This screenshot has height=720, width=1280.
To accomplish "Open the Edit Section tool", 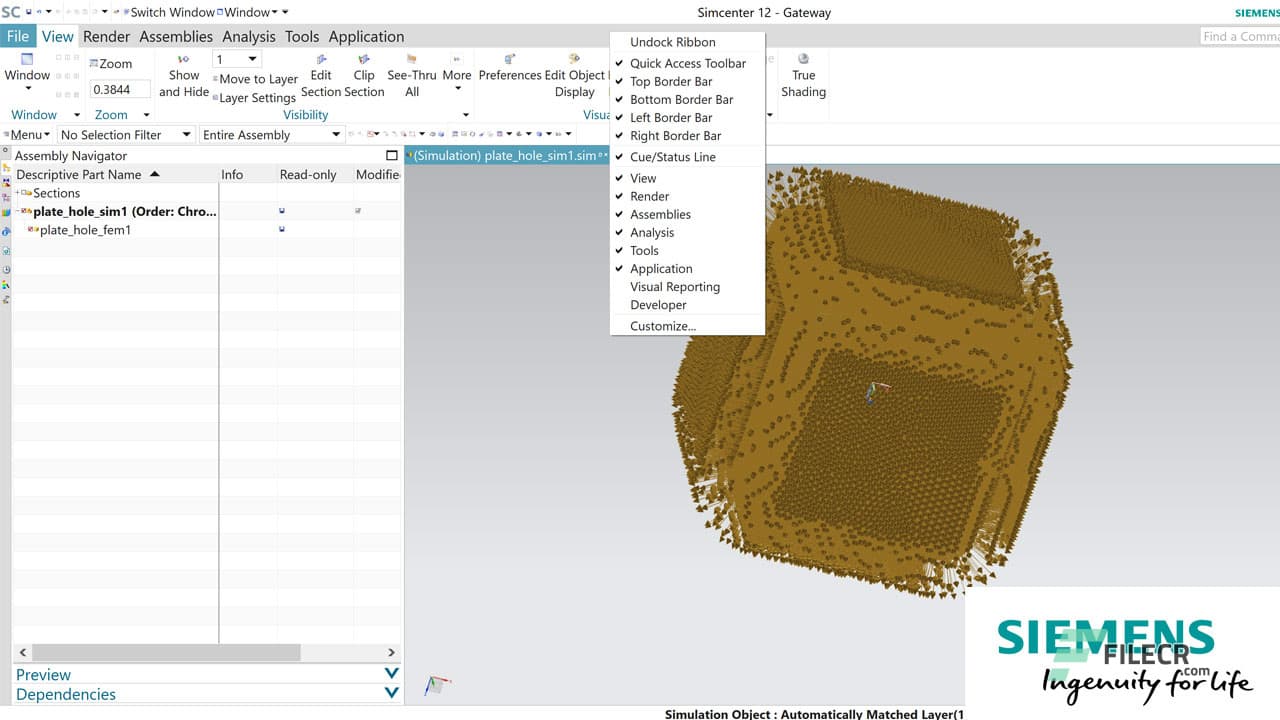I will [320, 78].
